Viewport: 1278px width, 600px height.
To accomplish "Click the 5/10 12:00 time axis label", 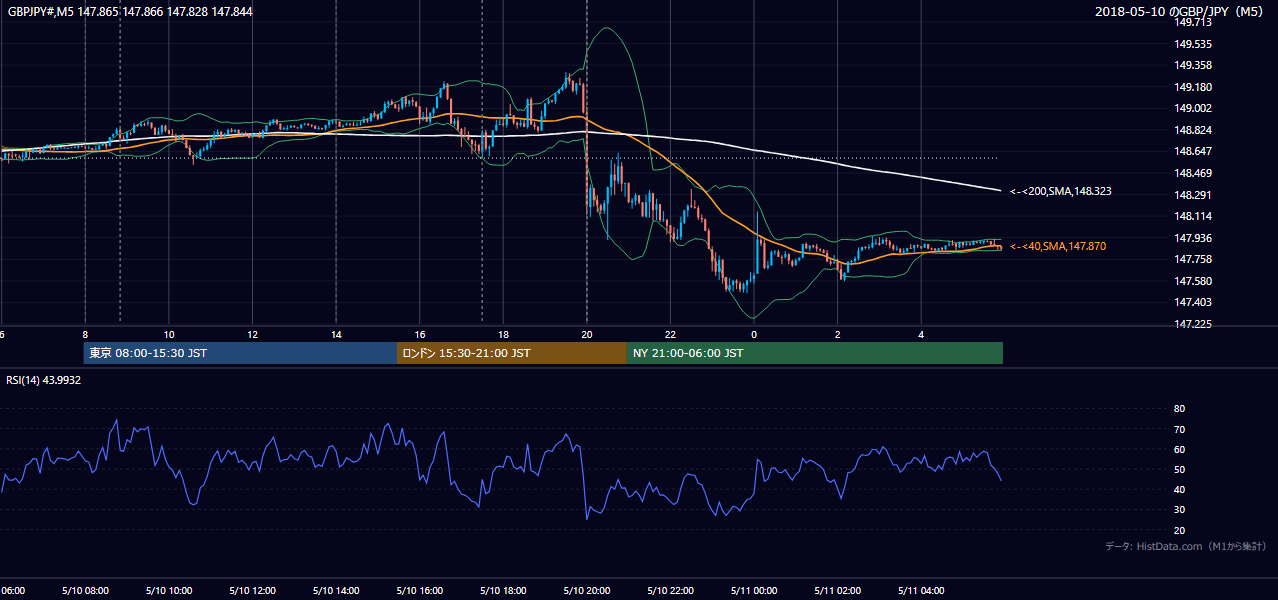I will click(253, 591).
